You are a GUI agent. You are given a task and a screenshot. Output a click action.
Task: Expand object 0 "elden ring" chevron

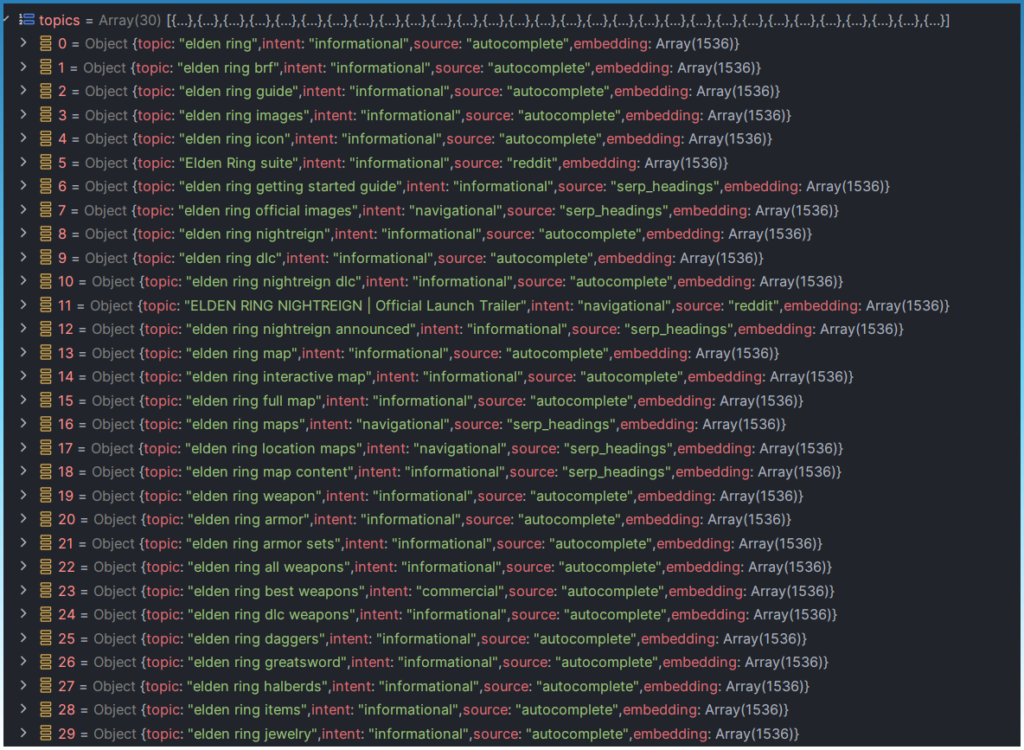tap(24, 44)
